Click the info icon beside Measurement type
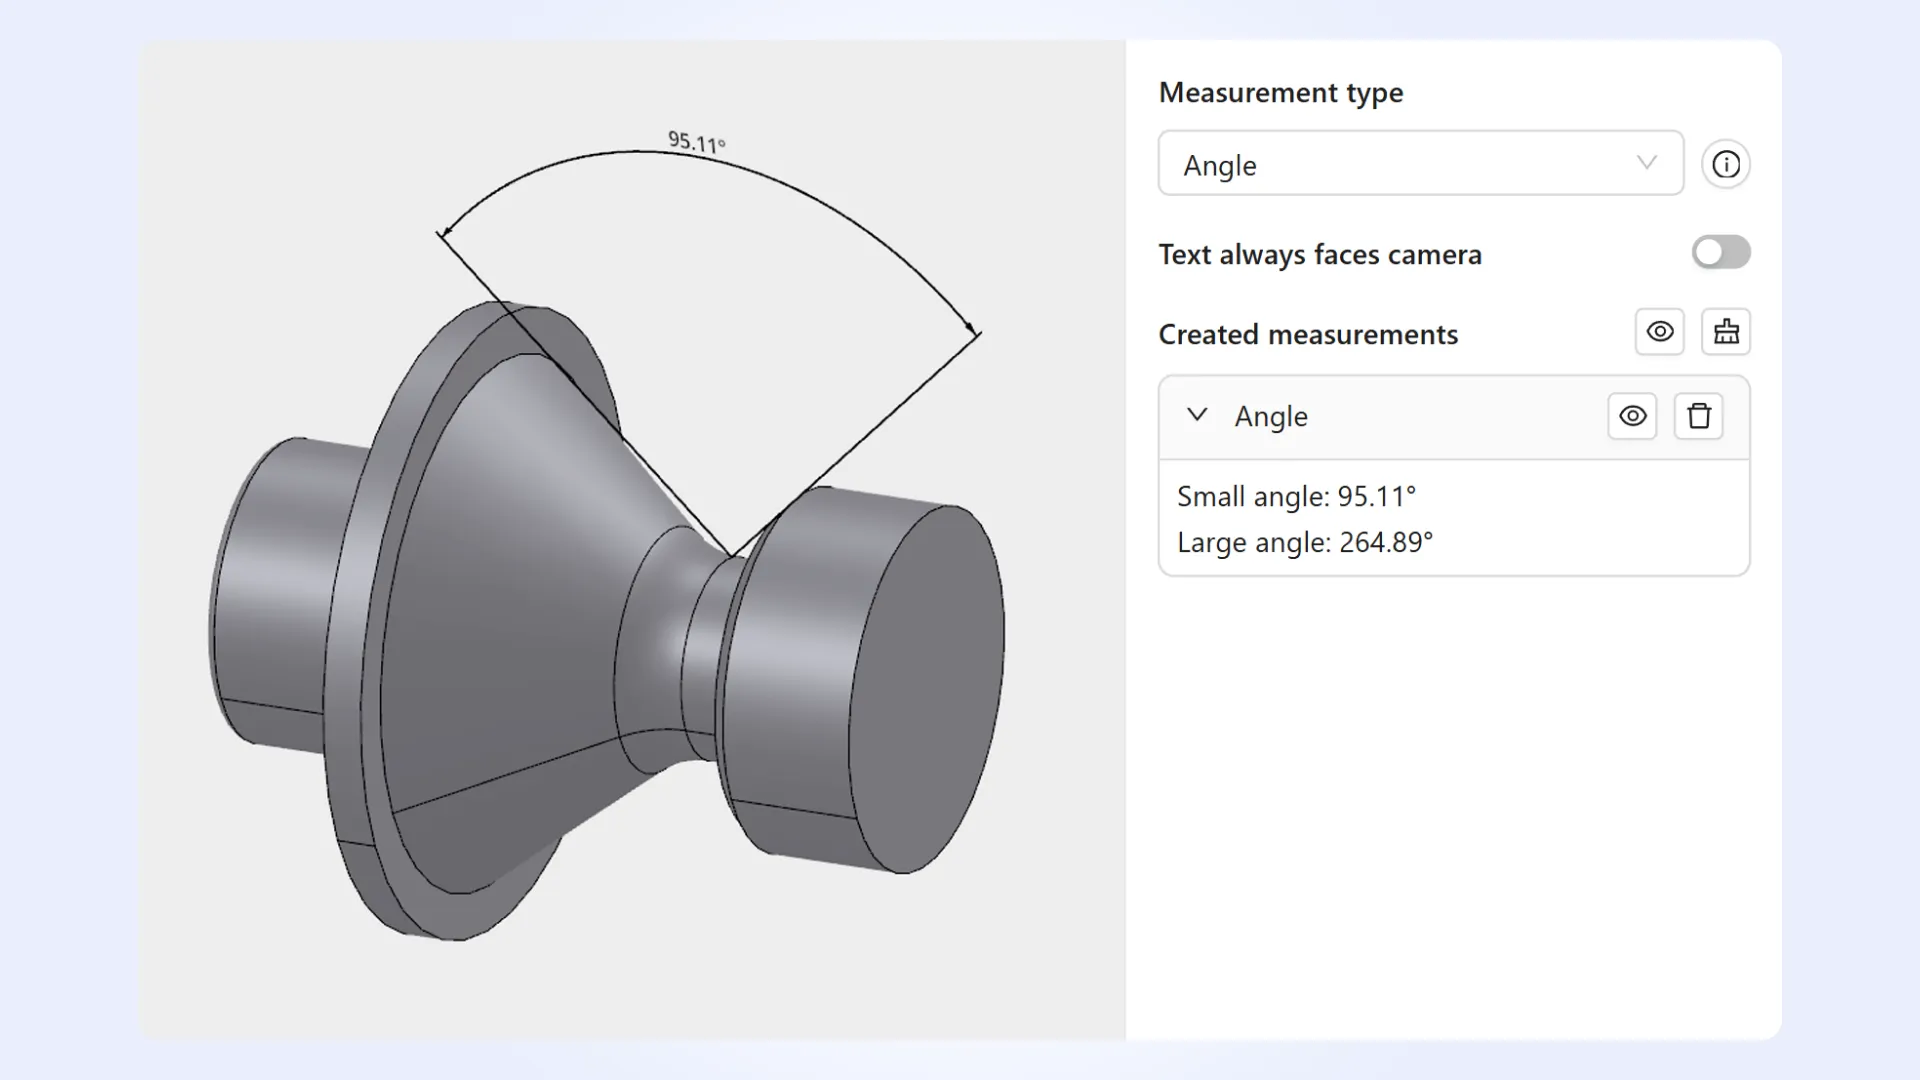Screen dimensions: 1920x1080 click(x=1726, y=164)
